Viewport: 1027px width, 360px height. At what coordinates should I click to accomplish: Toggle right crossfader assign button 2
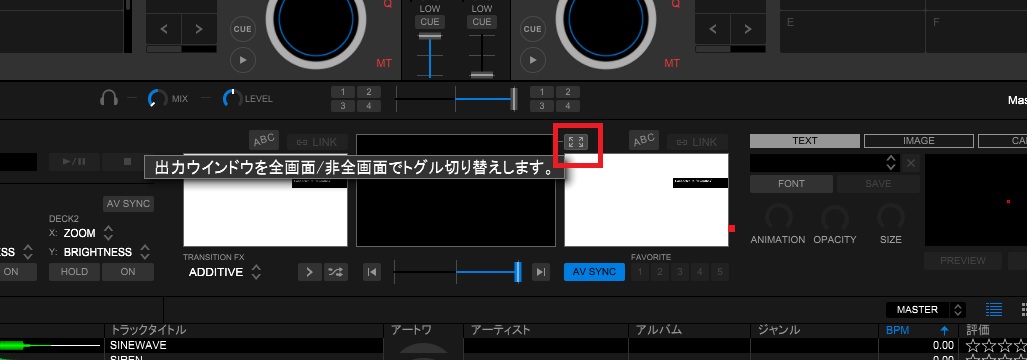567,92
